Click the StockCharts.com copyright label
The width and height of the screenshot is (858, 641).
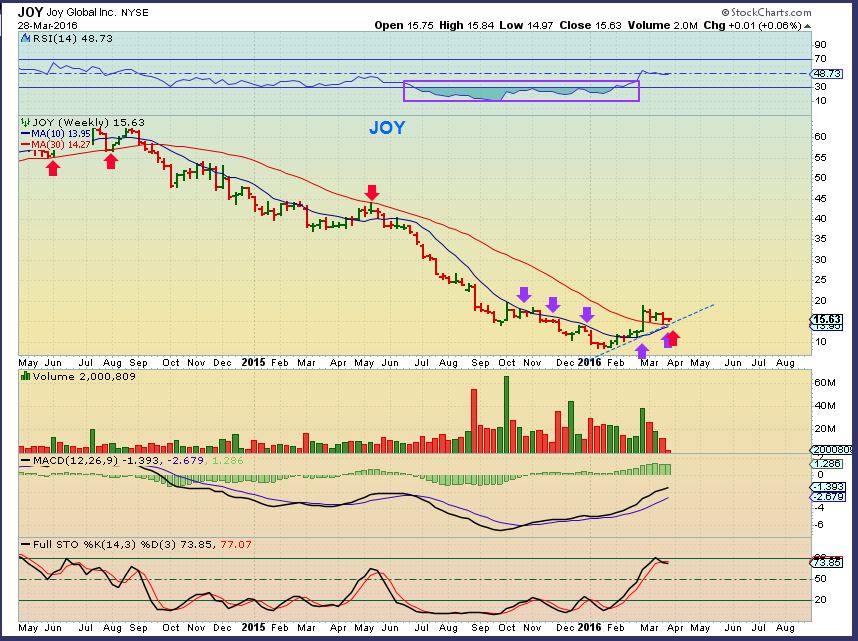click(x=766, y=12)
